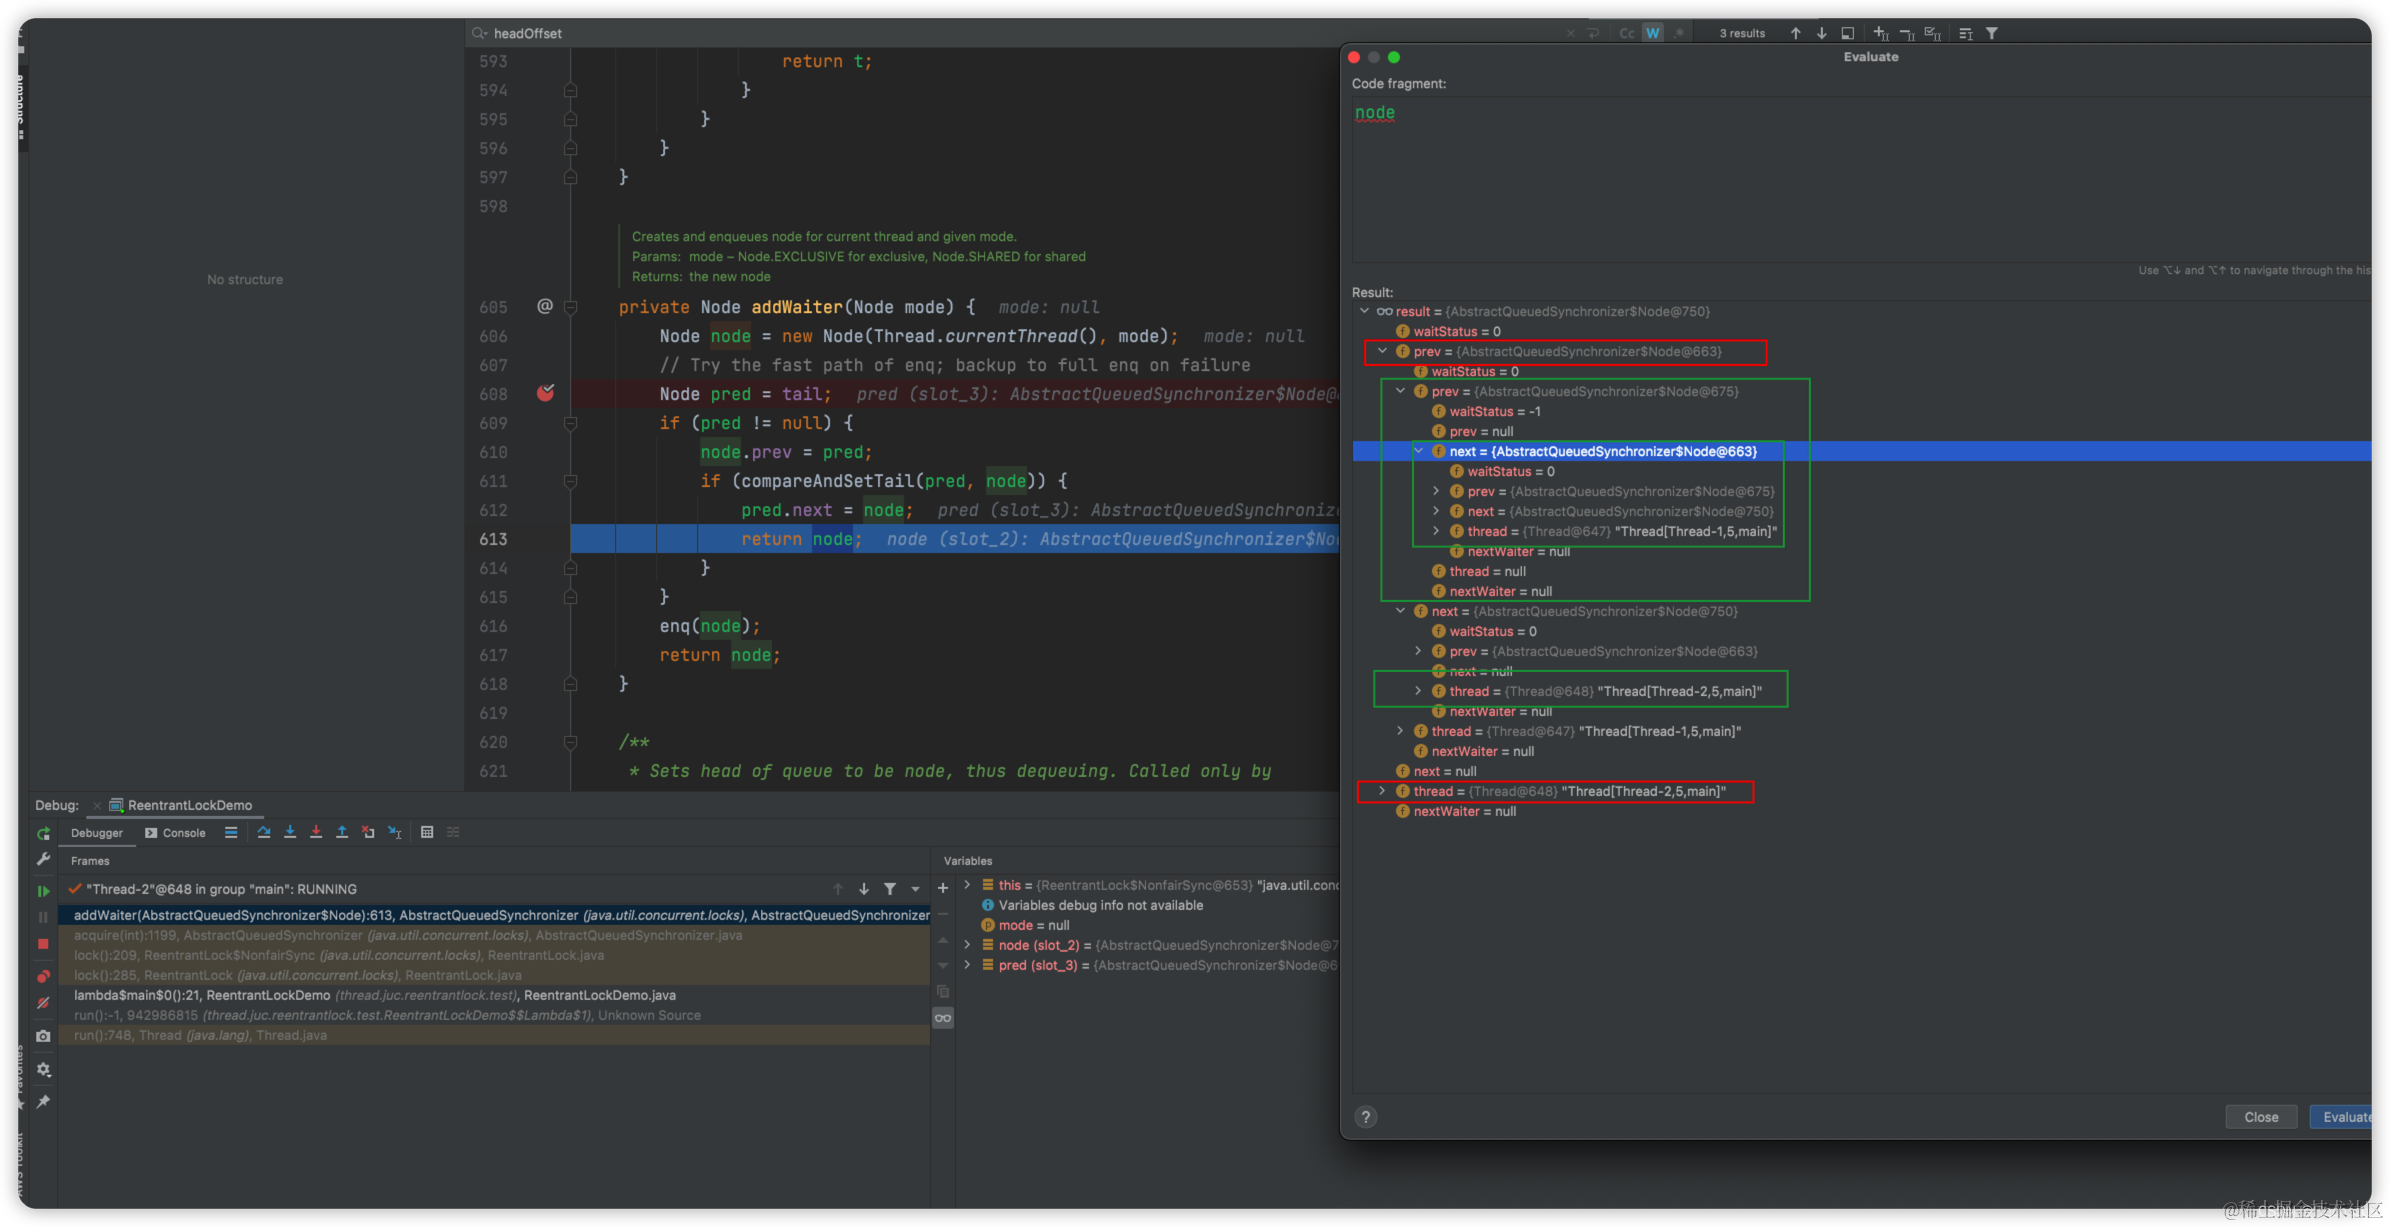Click the Resume Program green arrow
The image size is (2390, 1227).
[x=43, y=890]
